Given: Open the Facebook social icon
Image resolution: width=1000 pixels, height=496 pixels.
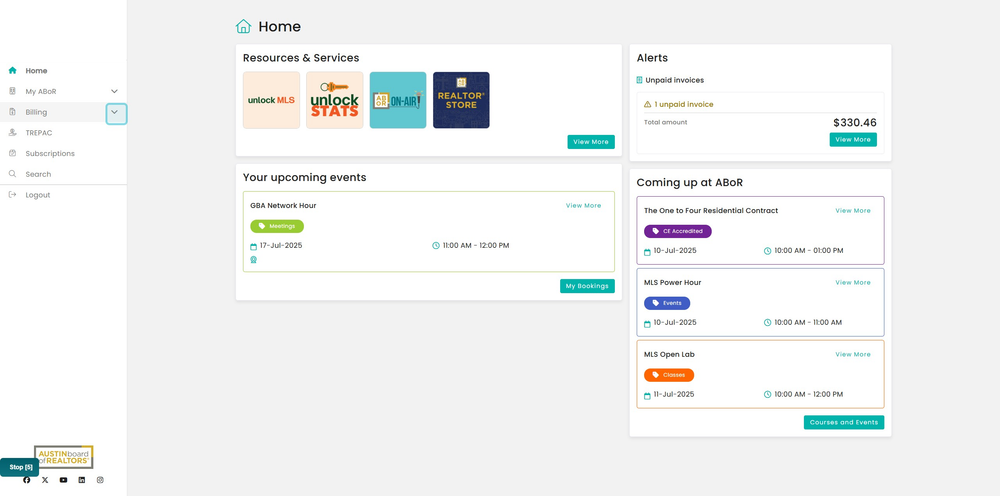Looking at the screenshot, I should (27, 480).
